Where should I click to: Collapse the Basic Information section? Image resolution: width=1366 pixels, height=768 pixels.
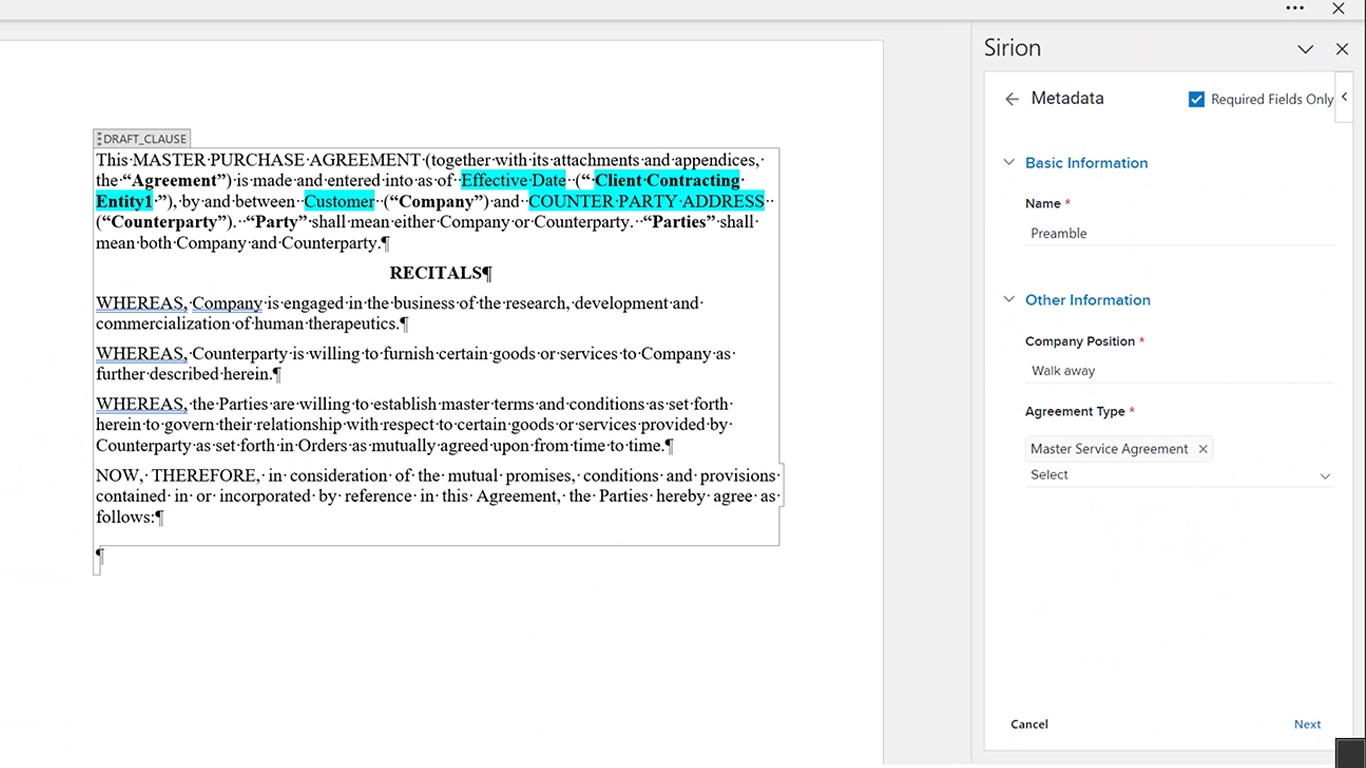(x=1009, y=162)
